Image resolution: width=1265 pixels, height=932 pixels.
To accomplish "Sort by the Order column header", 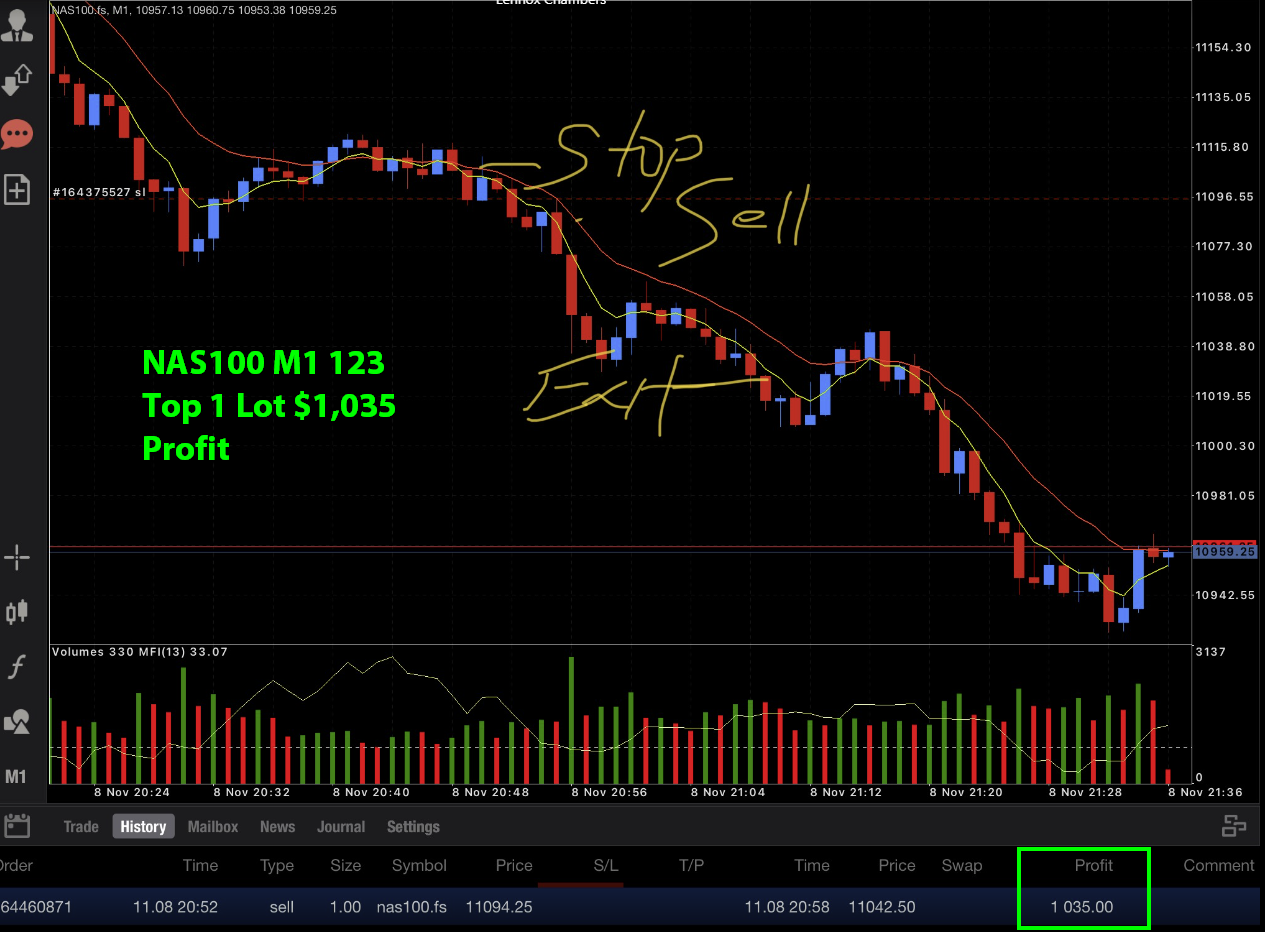I will (14, 866).
